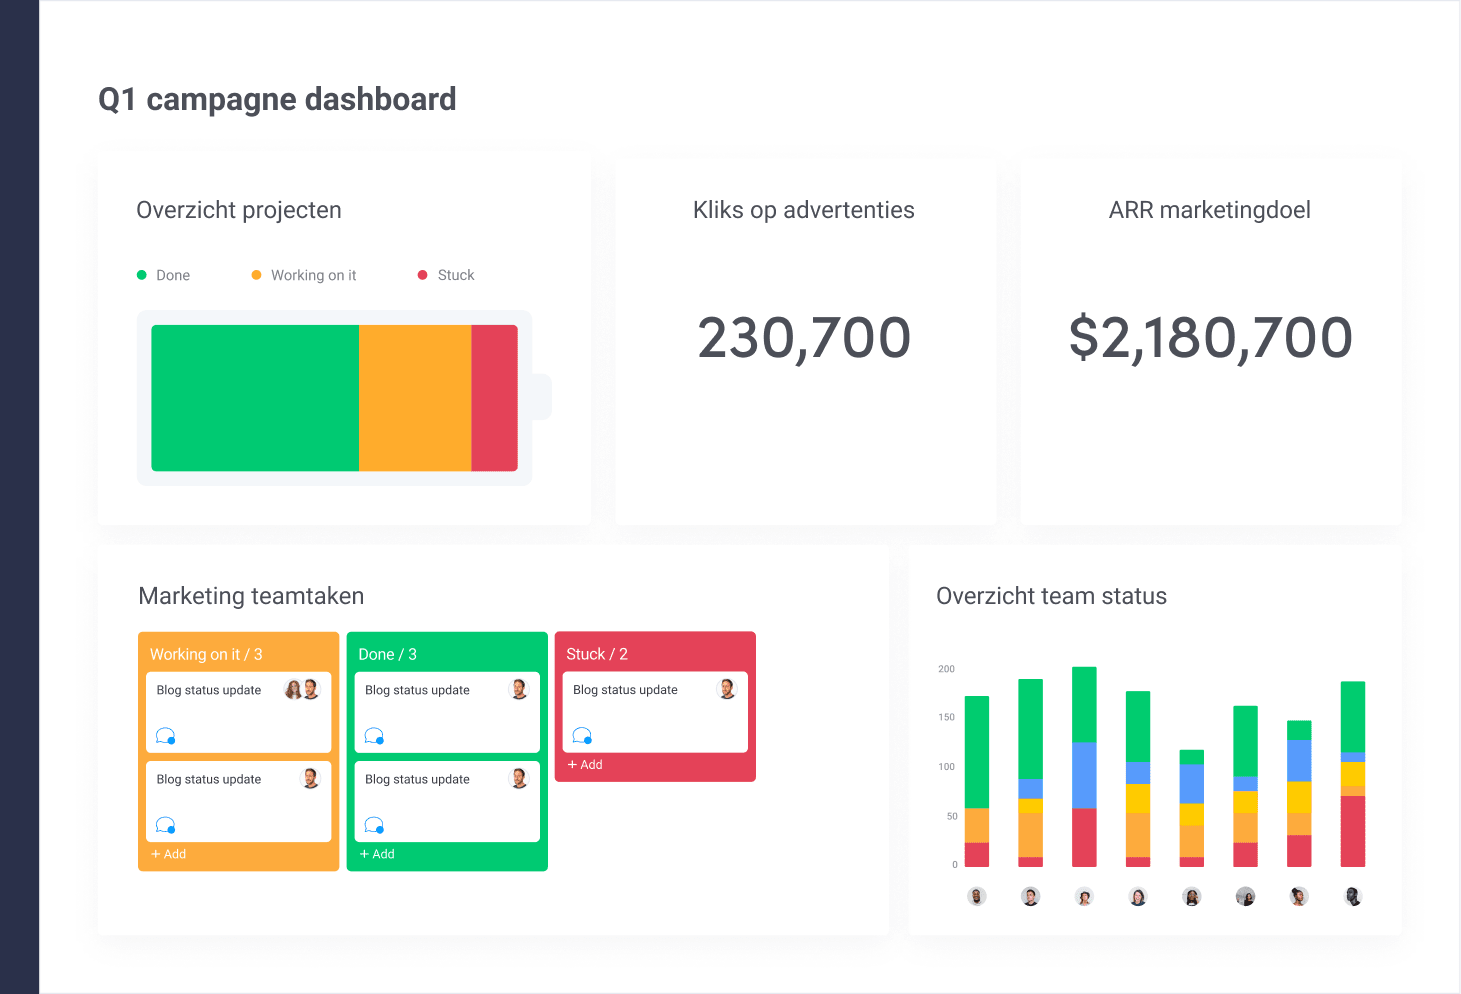Click the Stuck / 2 column header
Viewport: 1461px width, 994px height.
pyautogui.click(x=597, y=654)
